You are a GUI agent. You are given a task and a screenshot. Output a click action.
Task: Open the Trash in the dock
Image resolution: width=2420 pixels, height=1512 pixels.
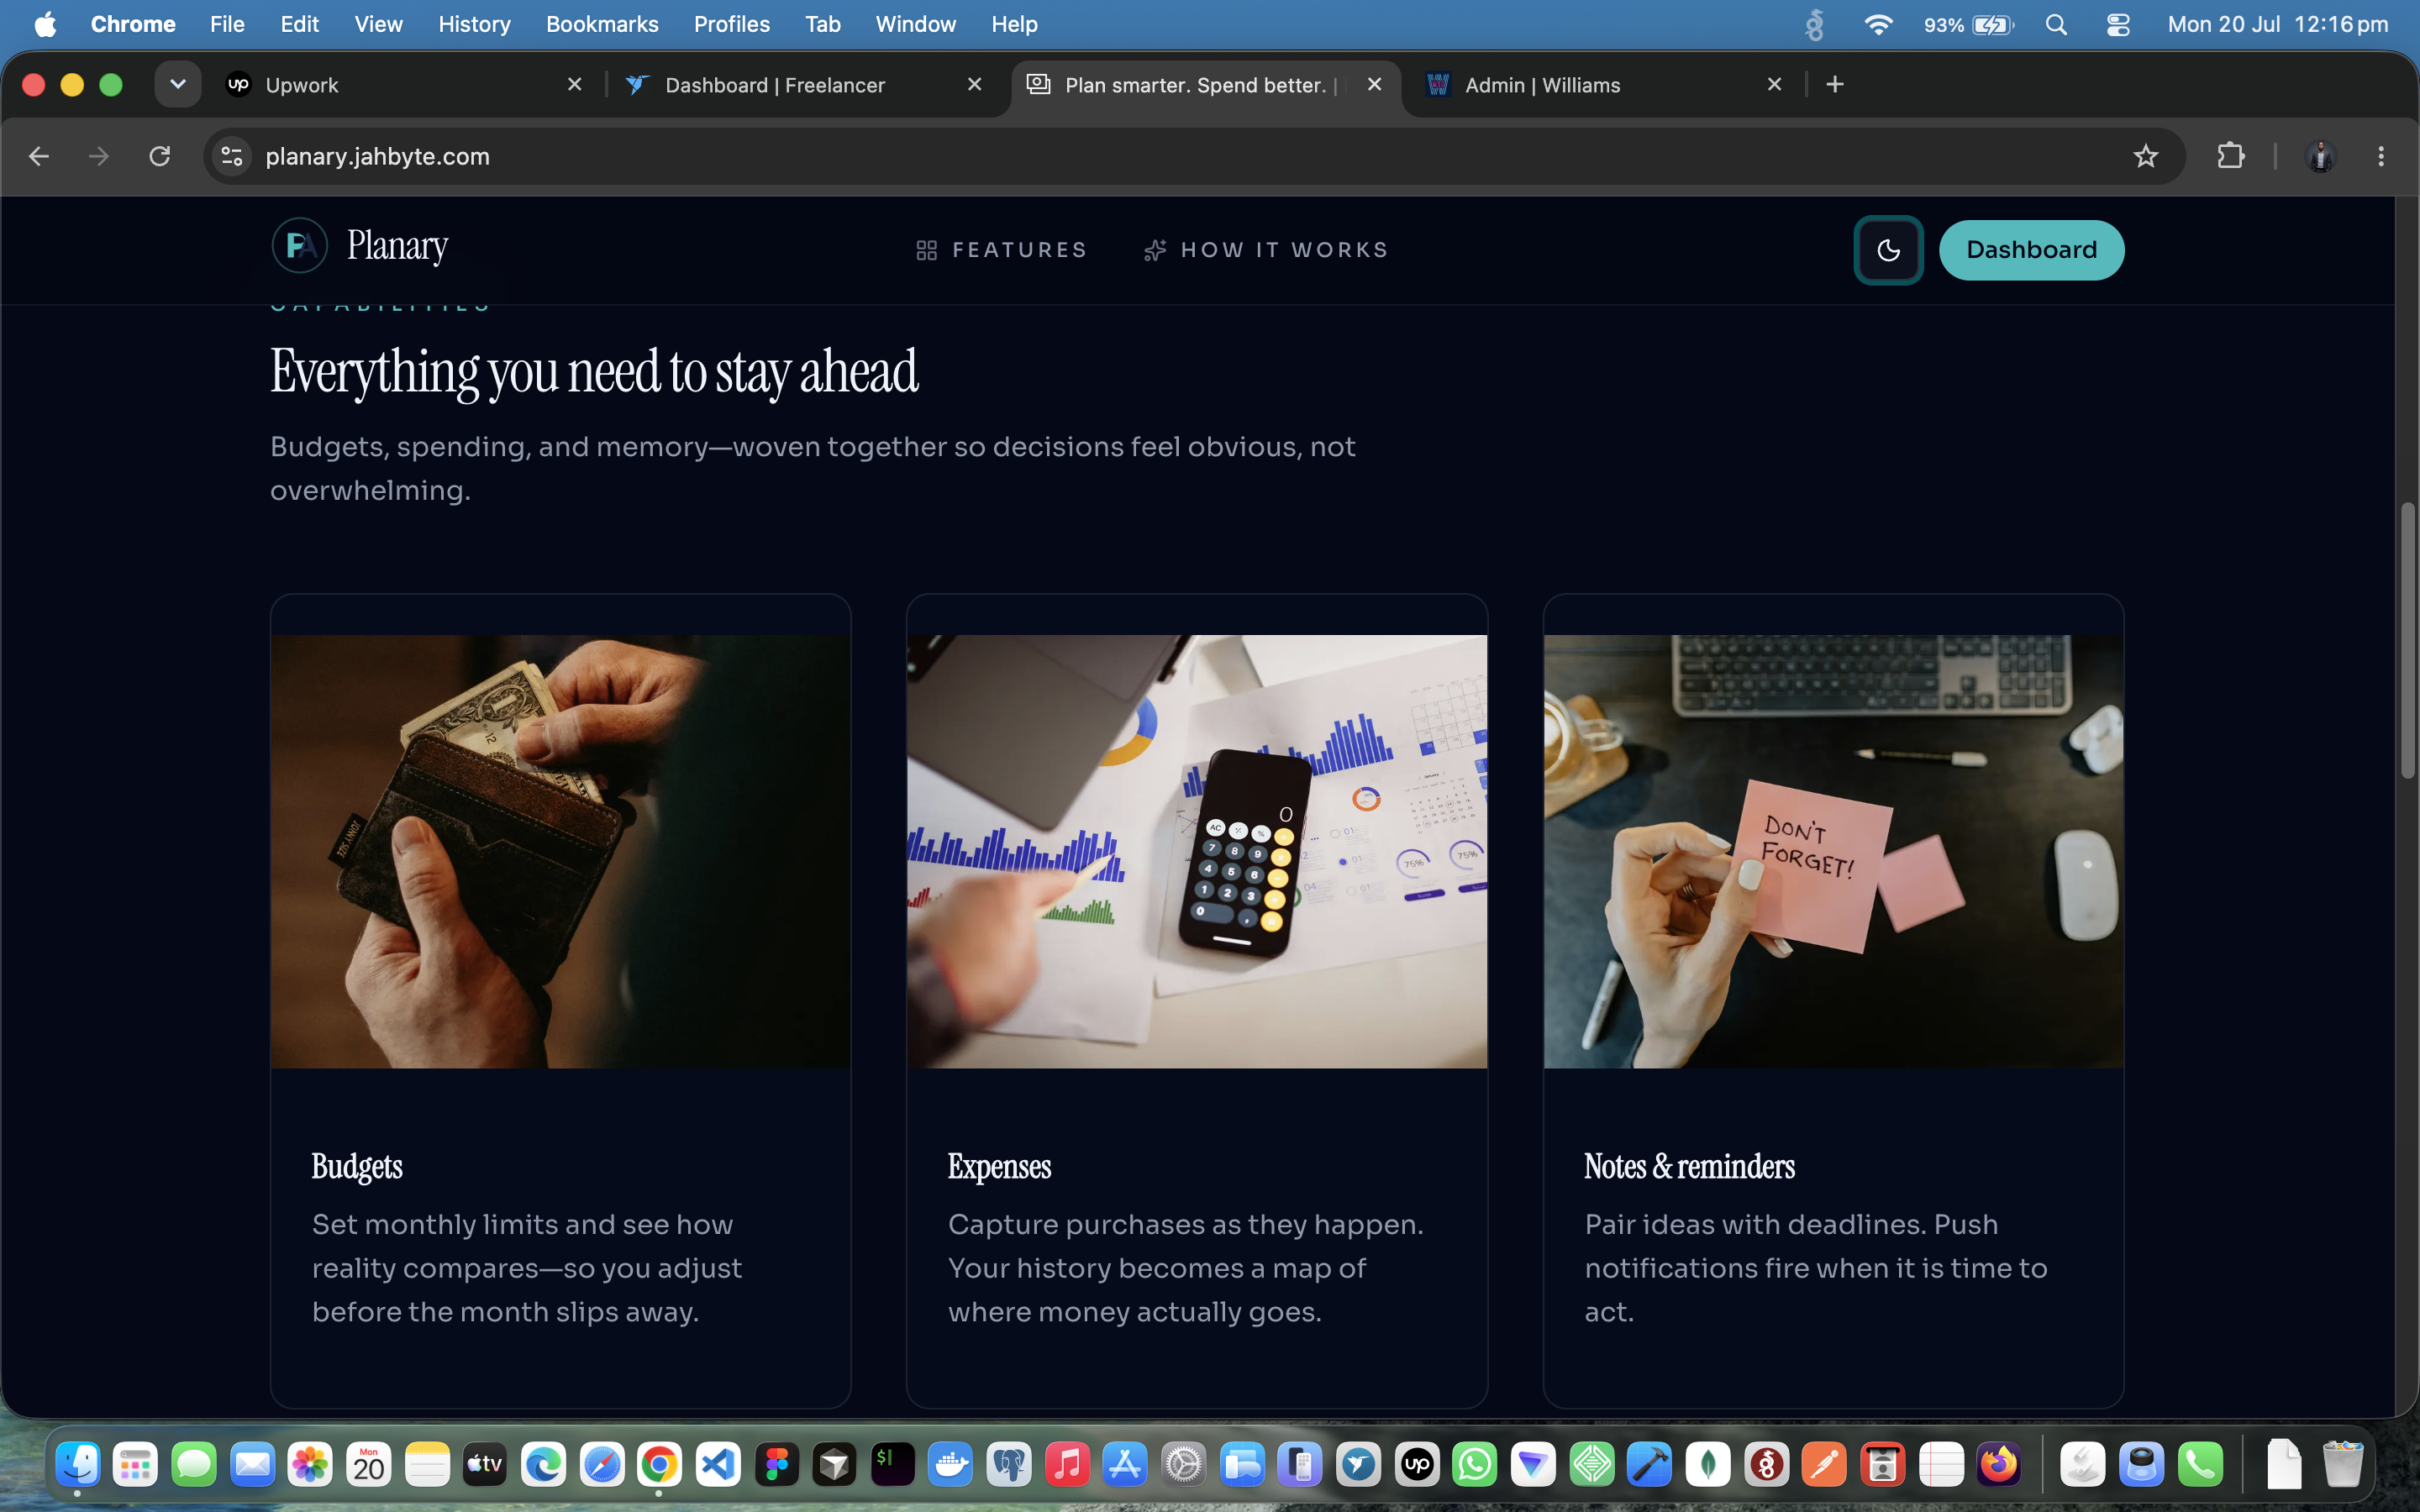(2342, 1465)
